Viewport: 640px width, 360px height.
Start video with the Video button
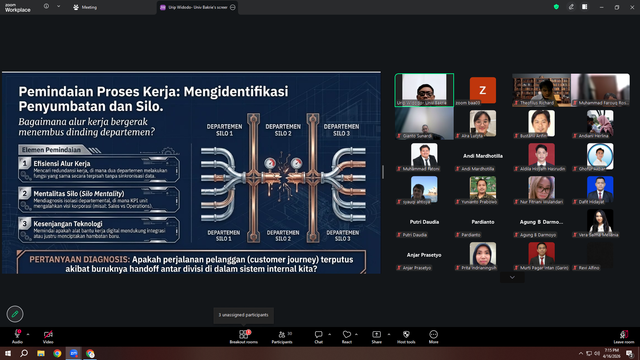tap(48, 337)
